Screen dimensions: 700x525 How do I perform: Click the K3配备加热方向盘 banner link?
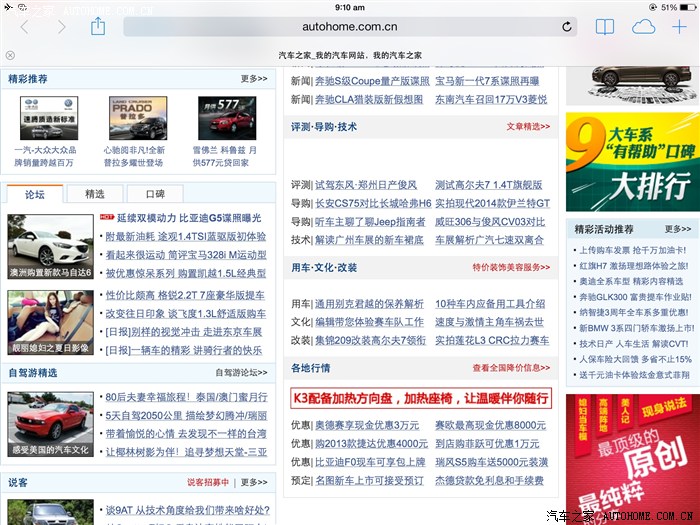(x=421, y=398)
